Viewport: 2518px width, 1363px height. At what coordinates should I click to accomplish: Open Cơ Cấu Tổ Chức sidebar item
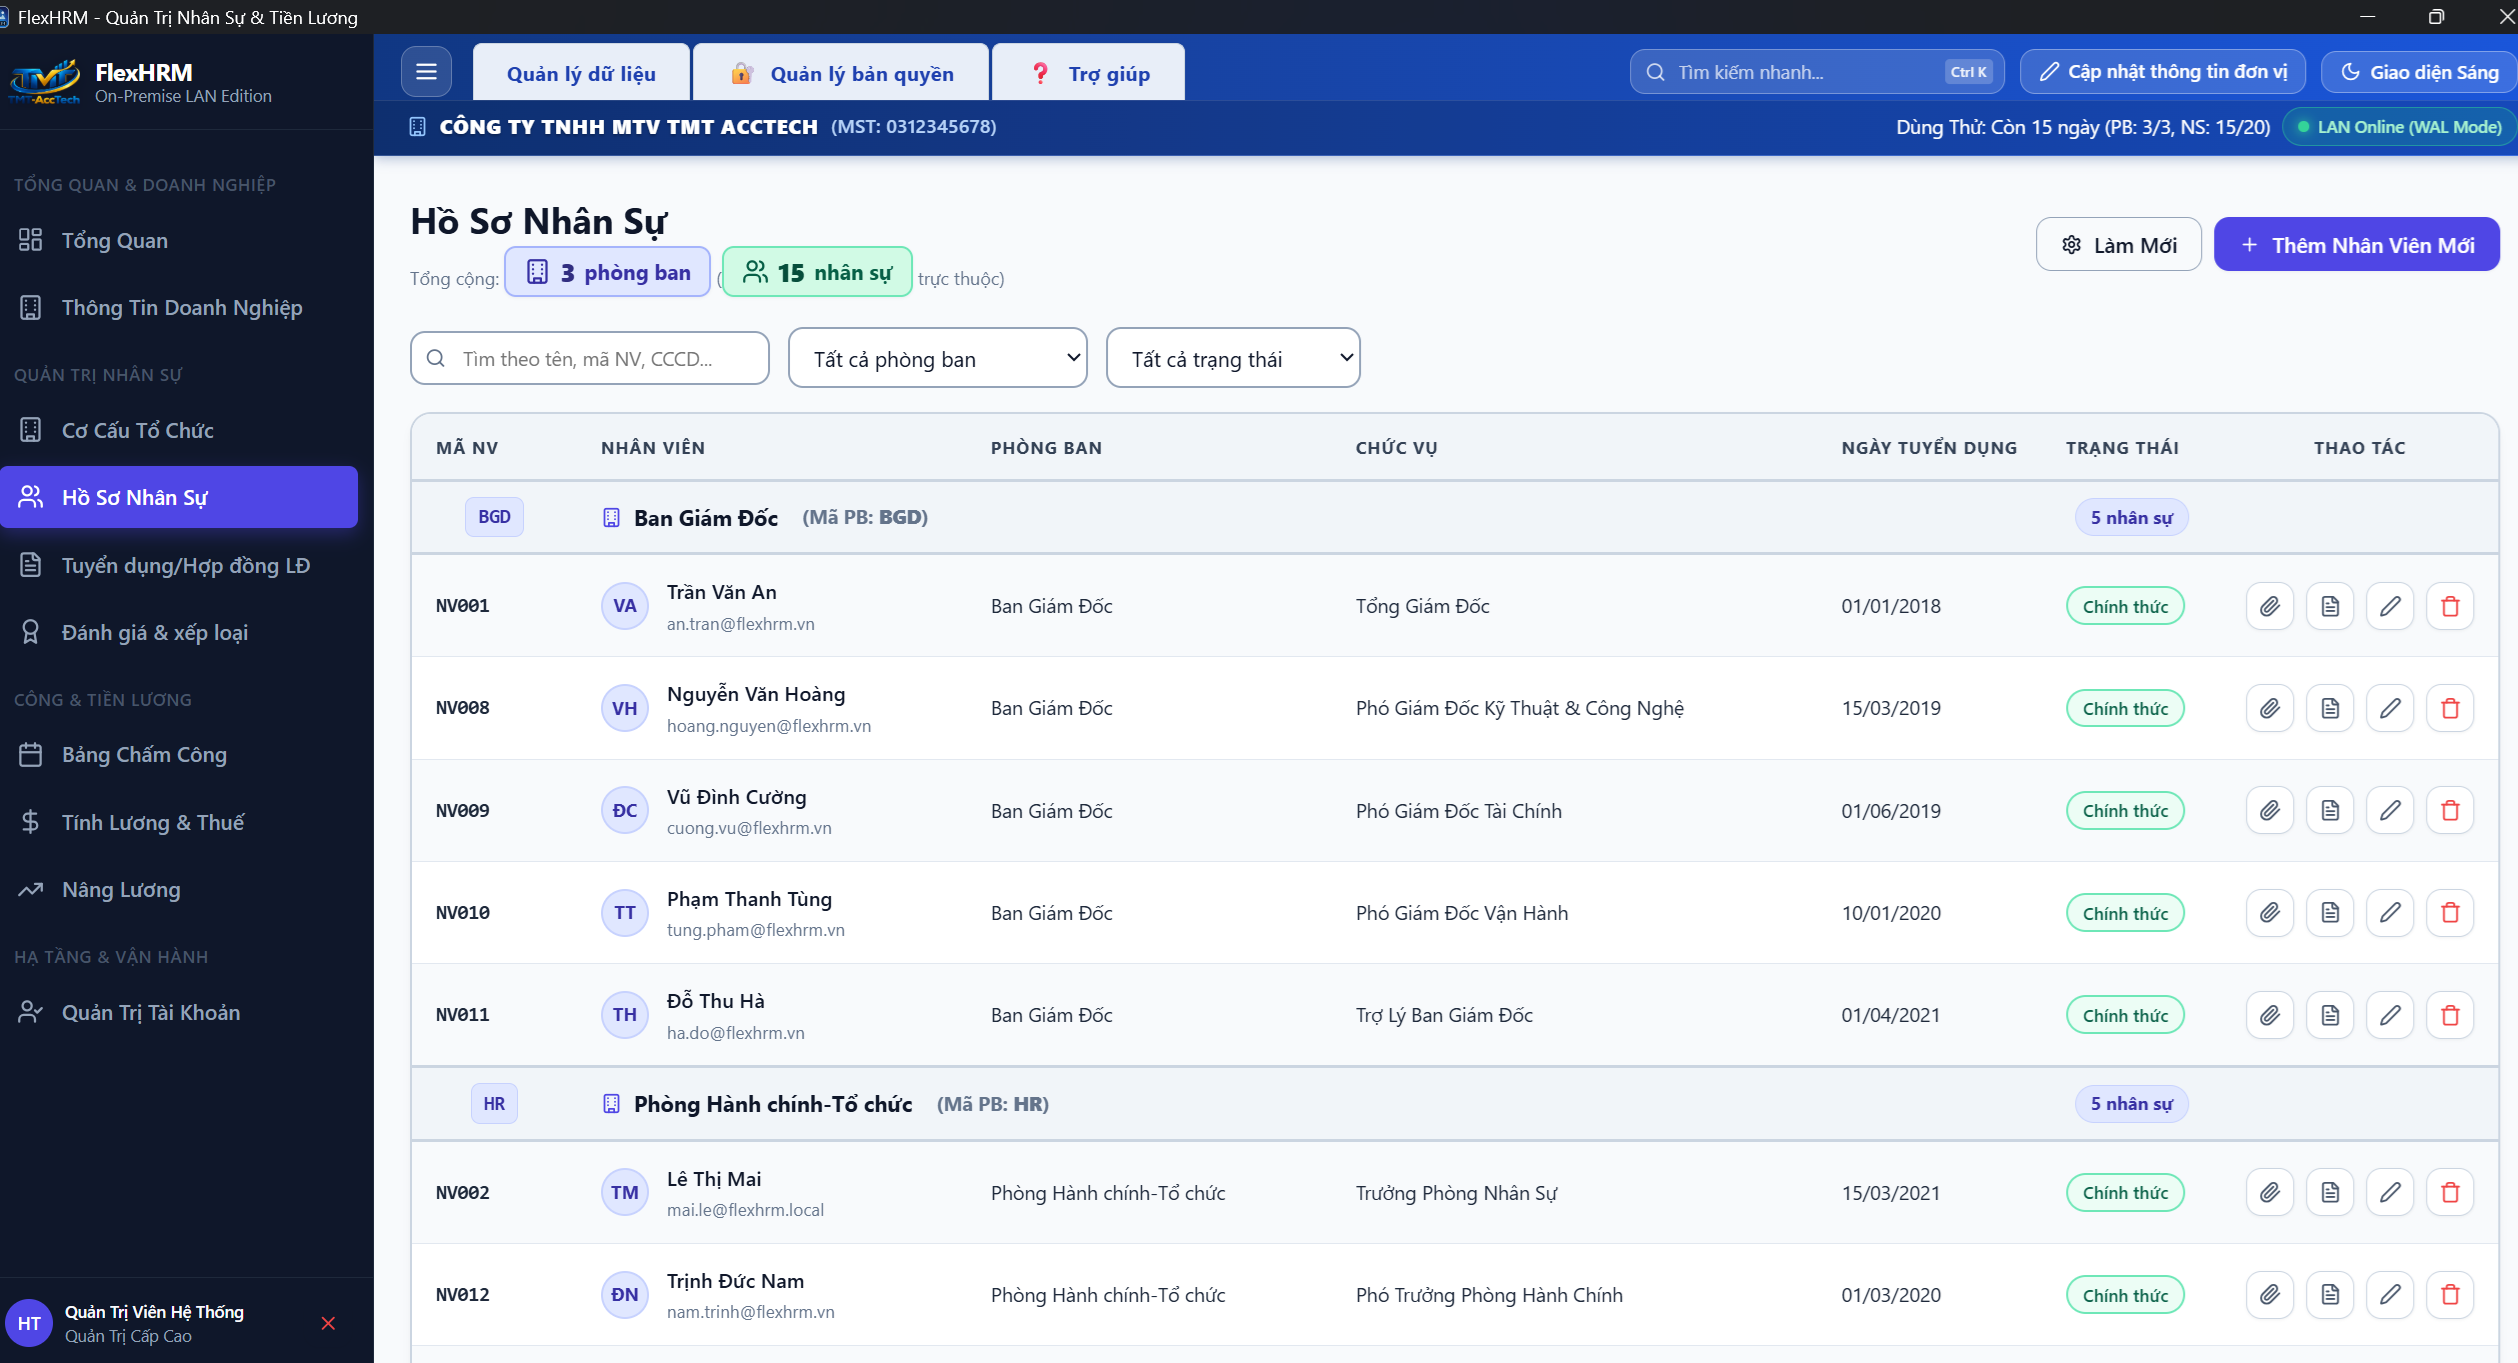179,430
